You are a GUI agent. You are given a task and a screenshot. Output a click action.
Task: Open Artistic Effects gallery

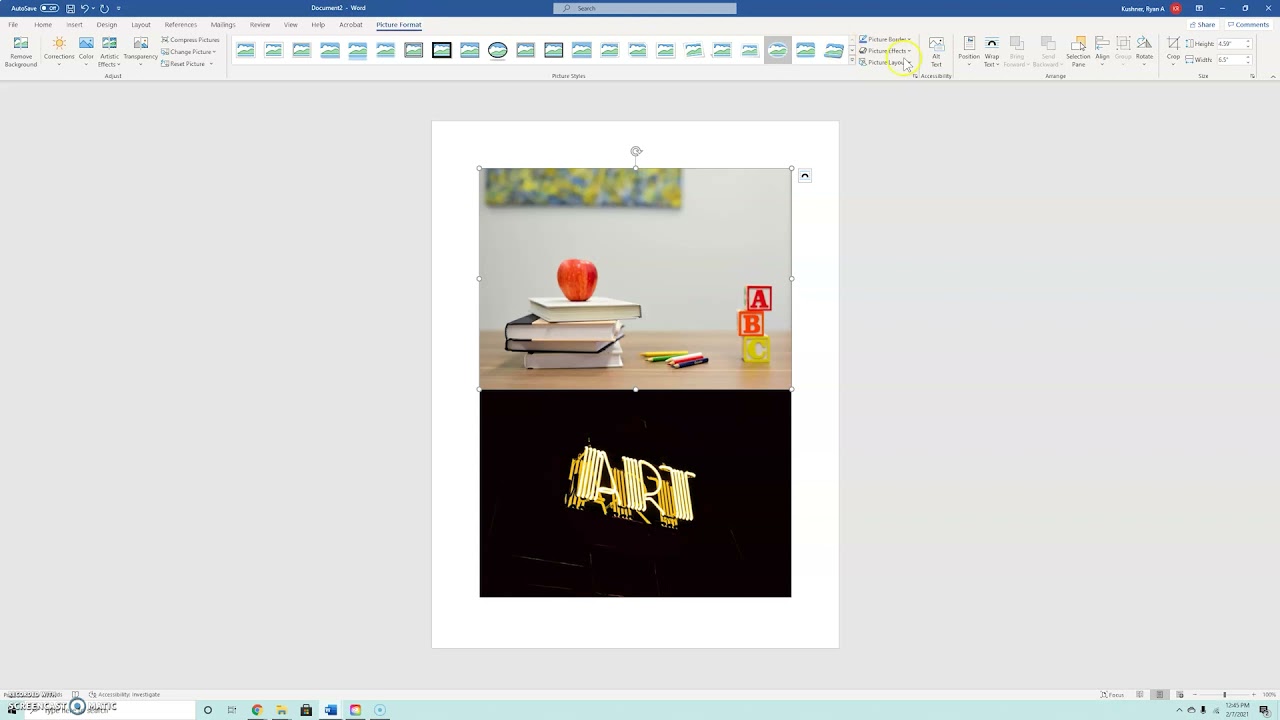109,53
